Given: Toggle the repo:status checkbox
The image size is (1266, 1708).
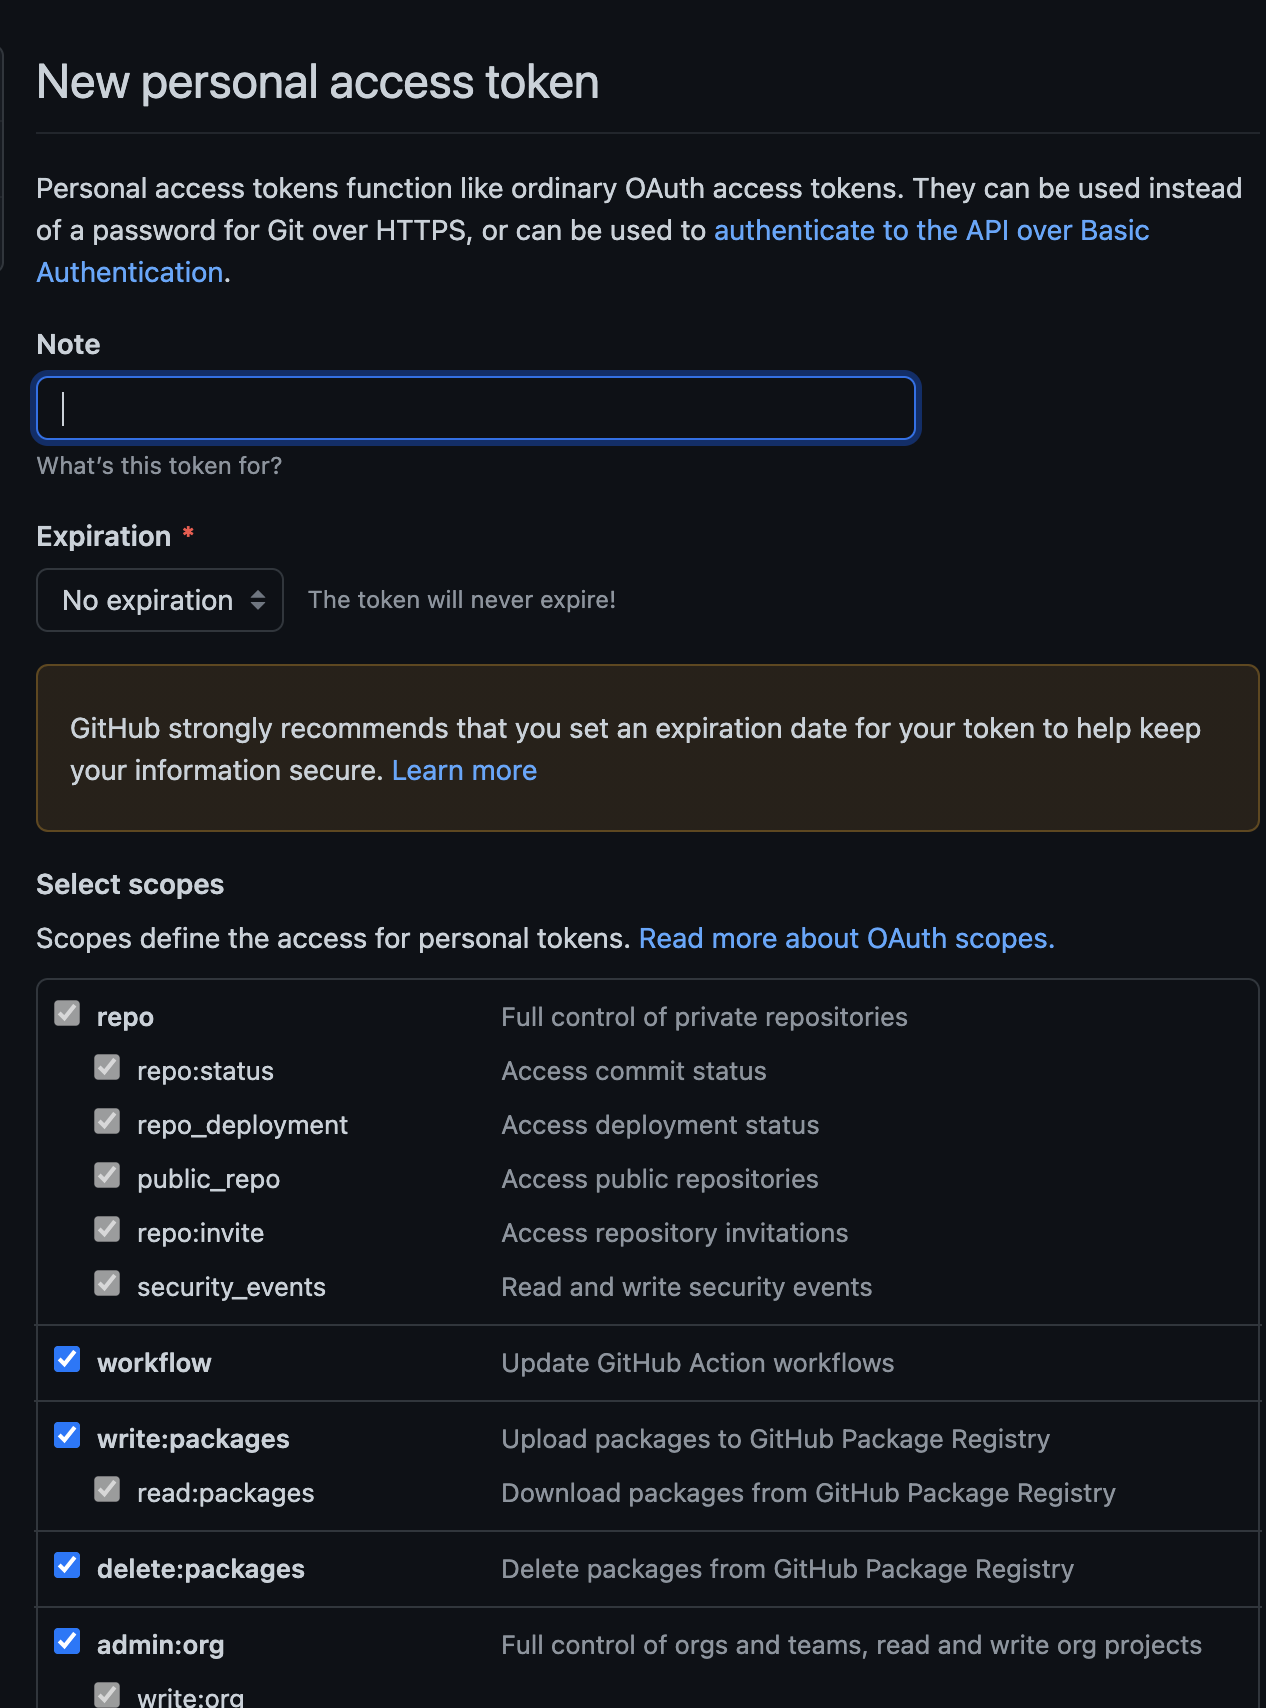Looking at the screenshot, I should 107,1068.
